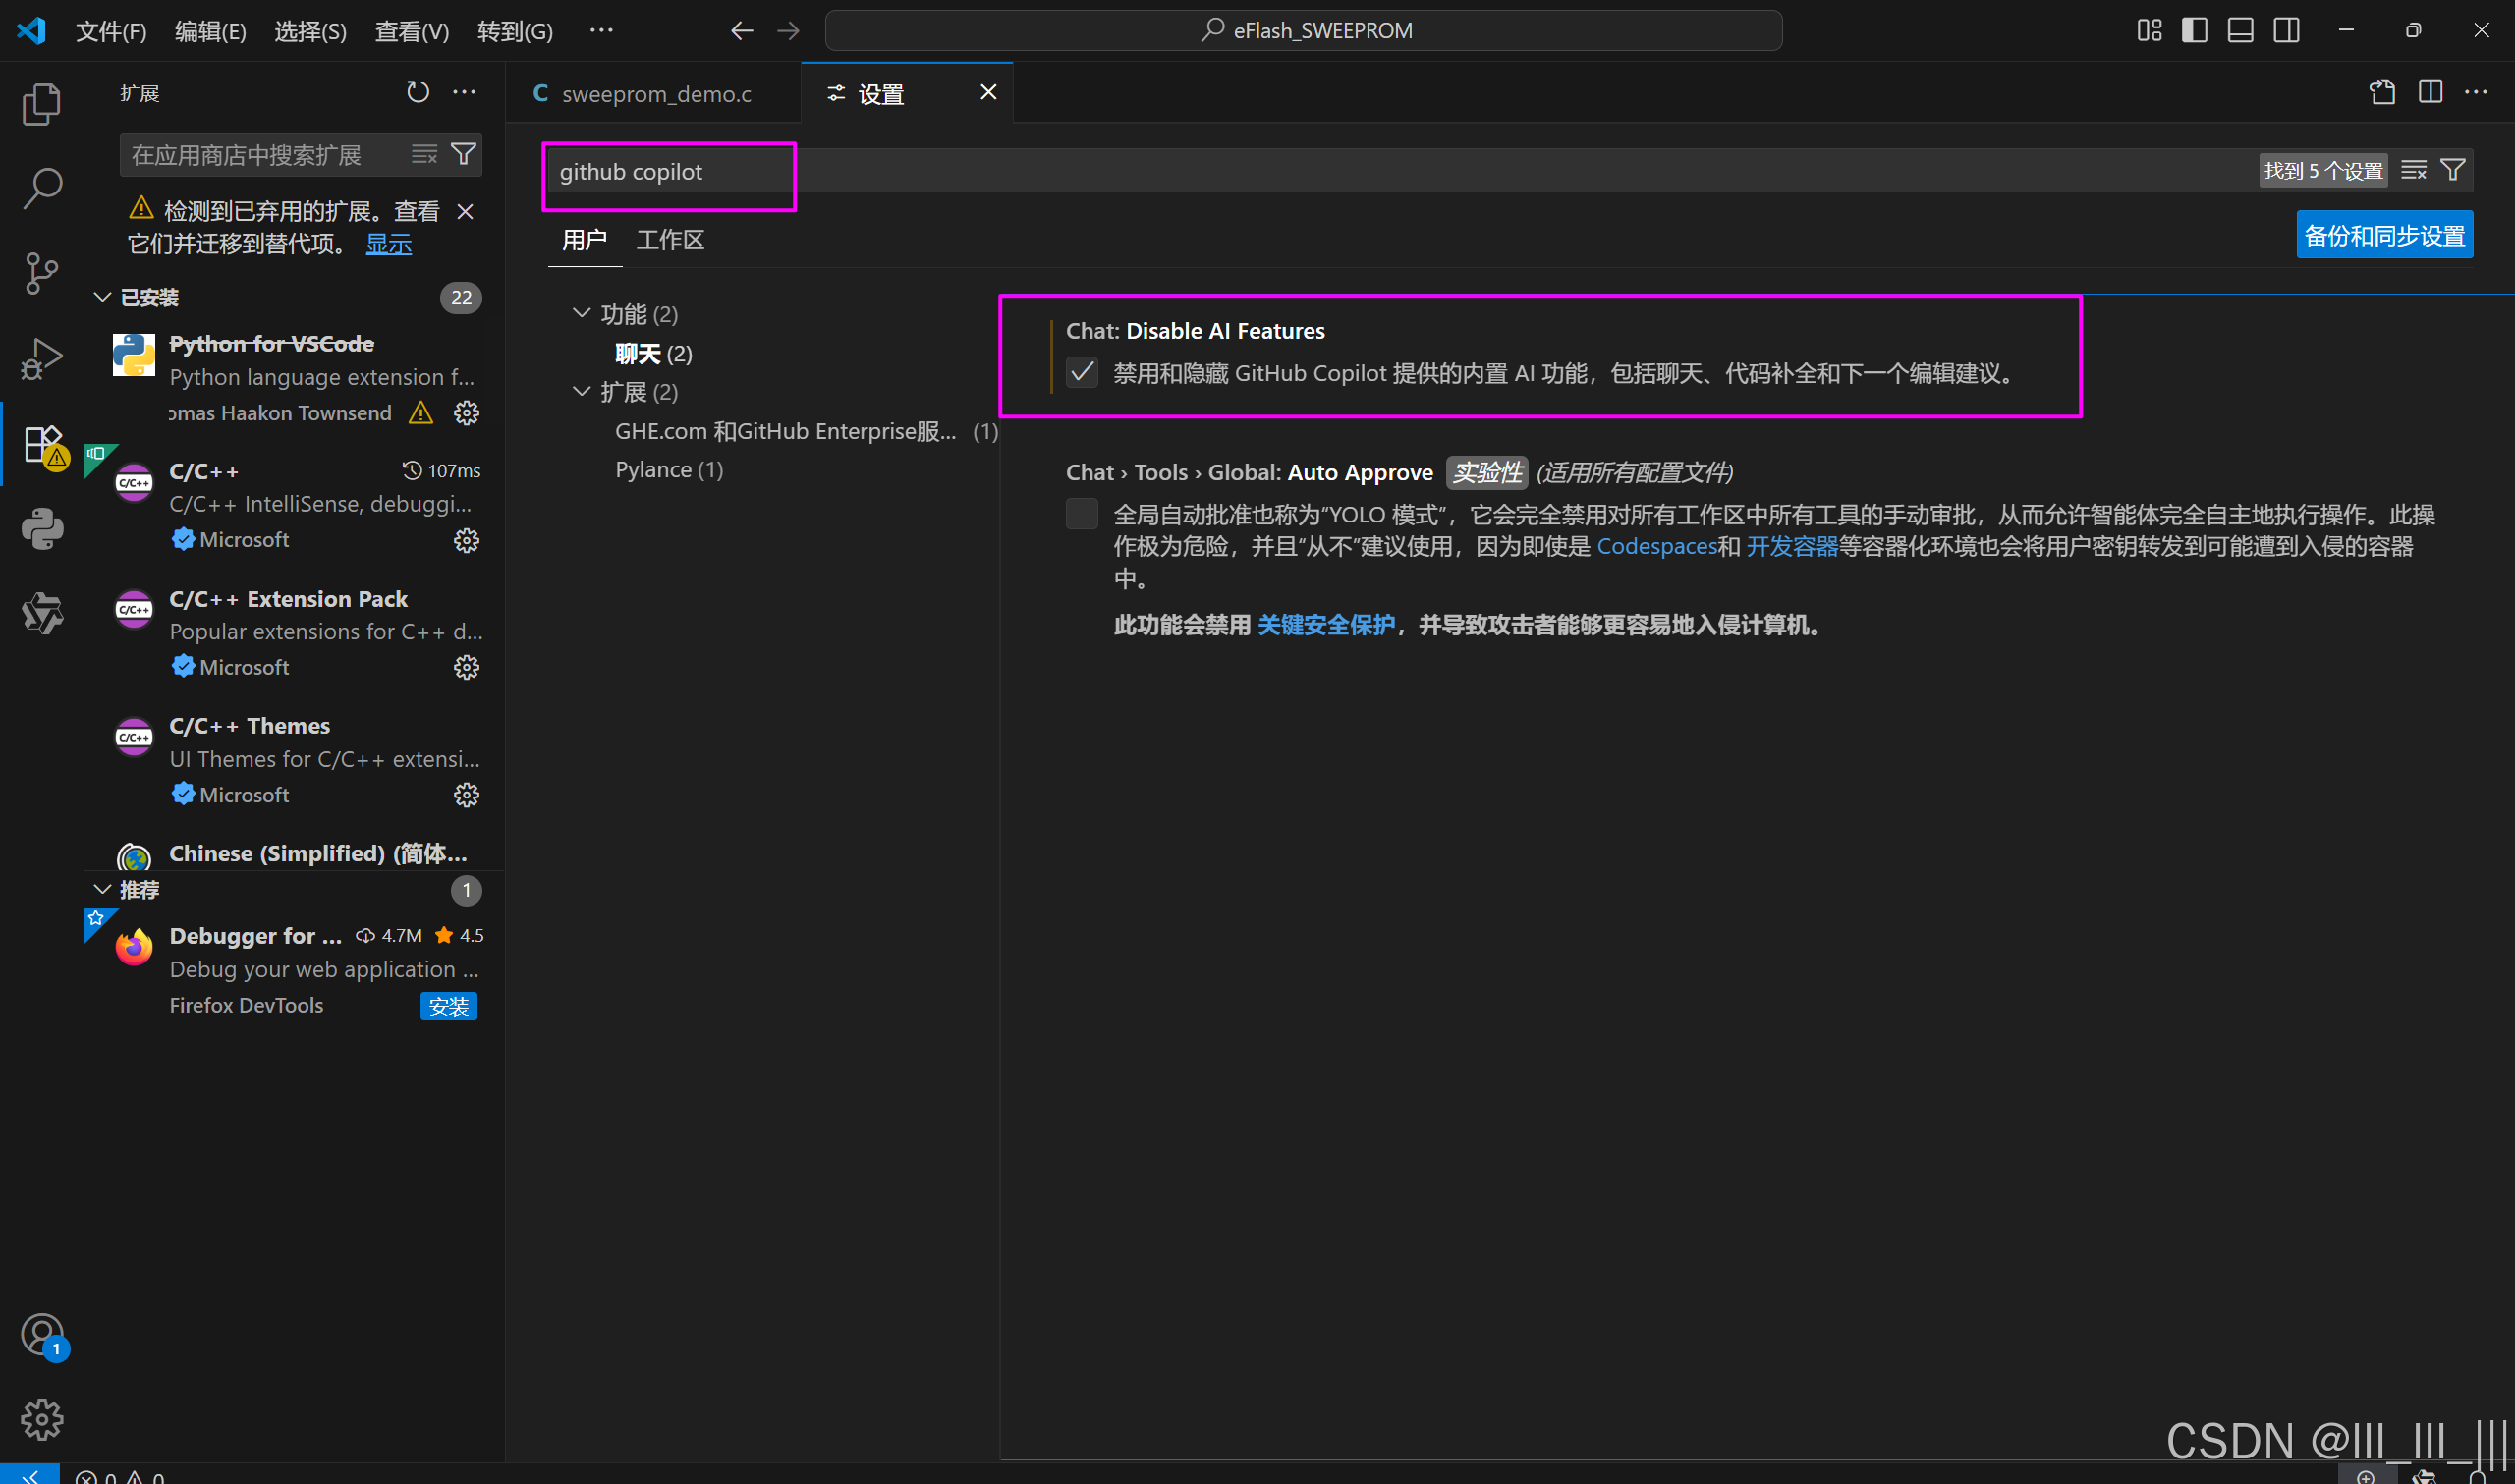Open manage gear for C/C++ extension
The width and height of the screenshot is (2515, 1484).
pyautogui.click(x=466, y=540)
